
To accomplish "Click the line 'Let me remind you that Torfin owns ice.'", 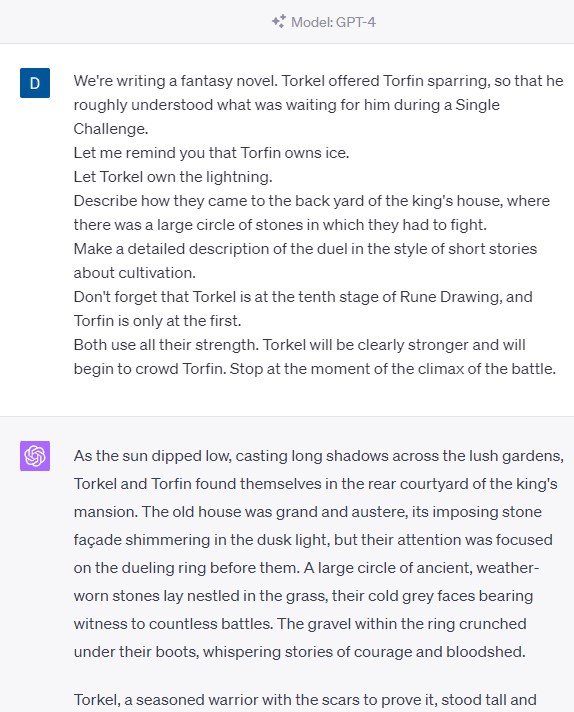I will point(211,153).
